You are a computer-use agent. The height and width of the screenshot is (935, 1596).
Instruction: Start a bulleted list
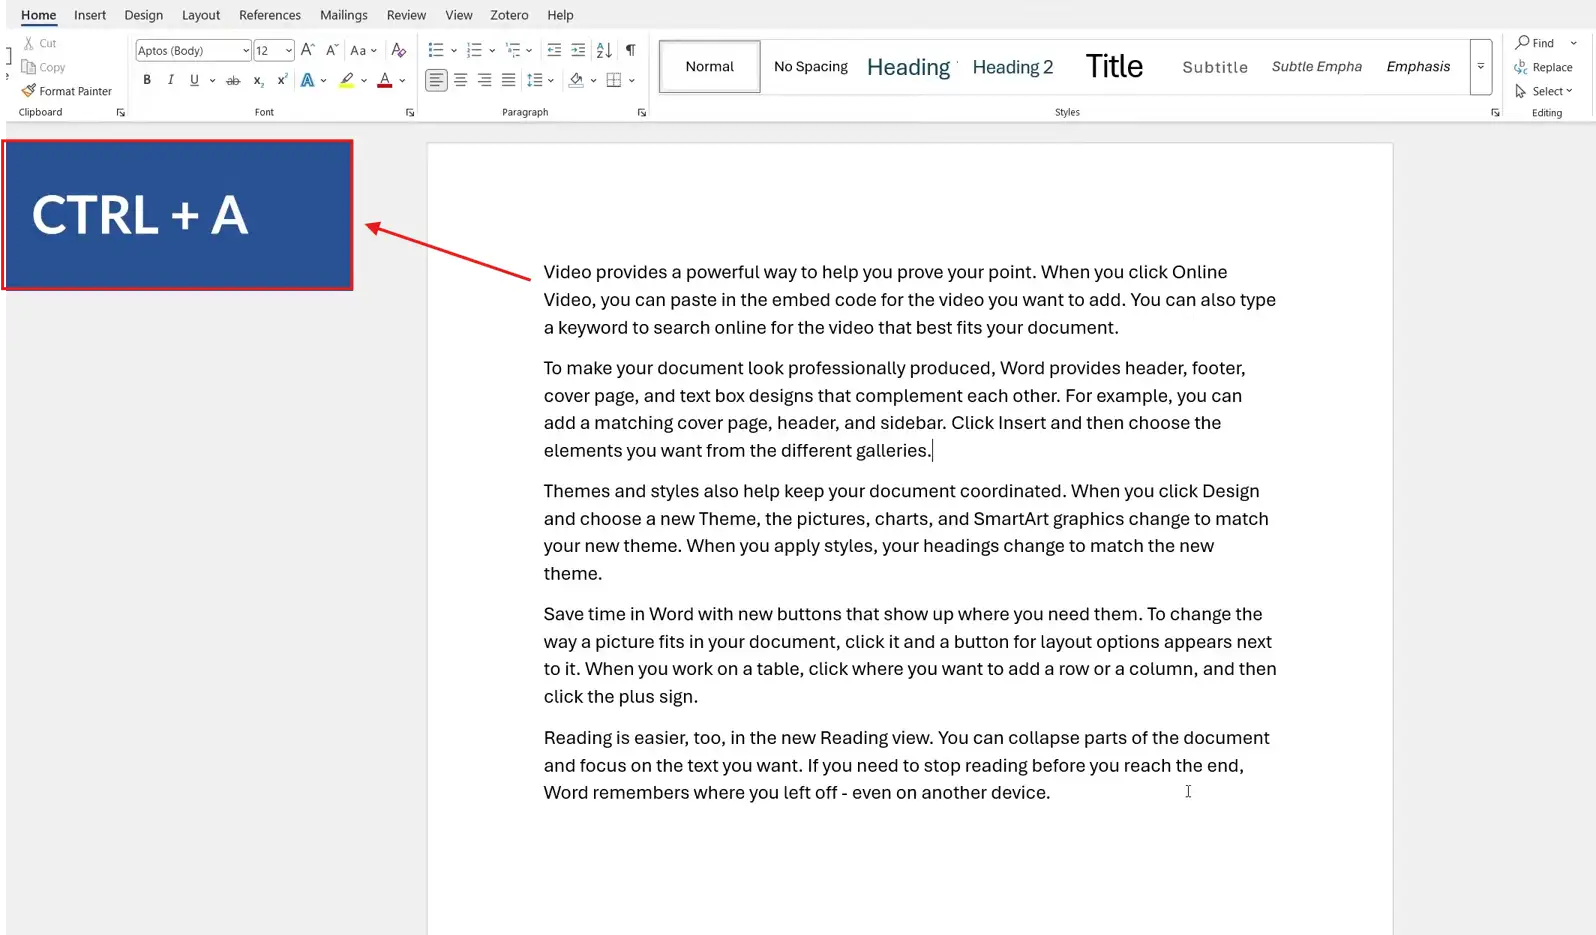pos(436,50)
